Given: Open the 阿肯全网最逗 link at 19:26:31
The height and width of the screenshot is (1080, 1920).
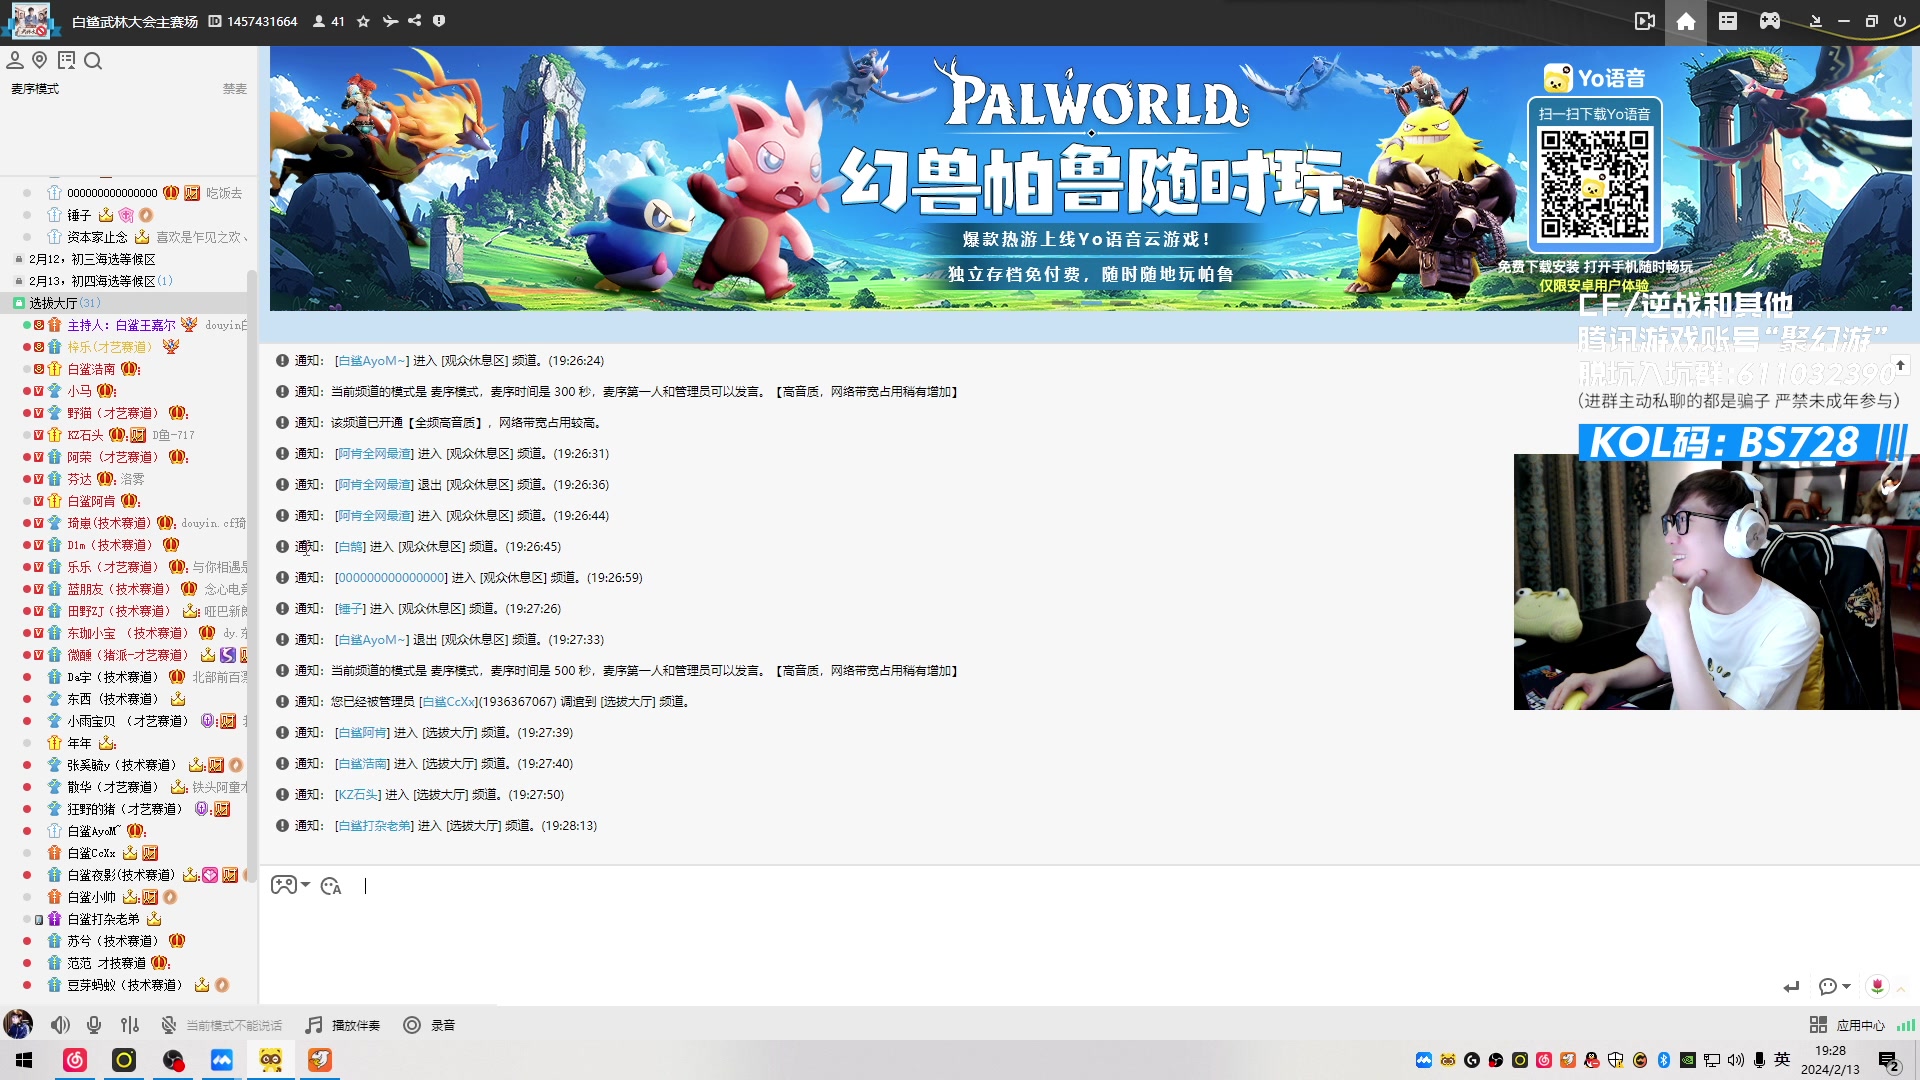Looking at the screenshot, I should [374, 454].
